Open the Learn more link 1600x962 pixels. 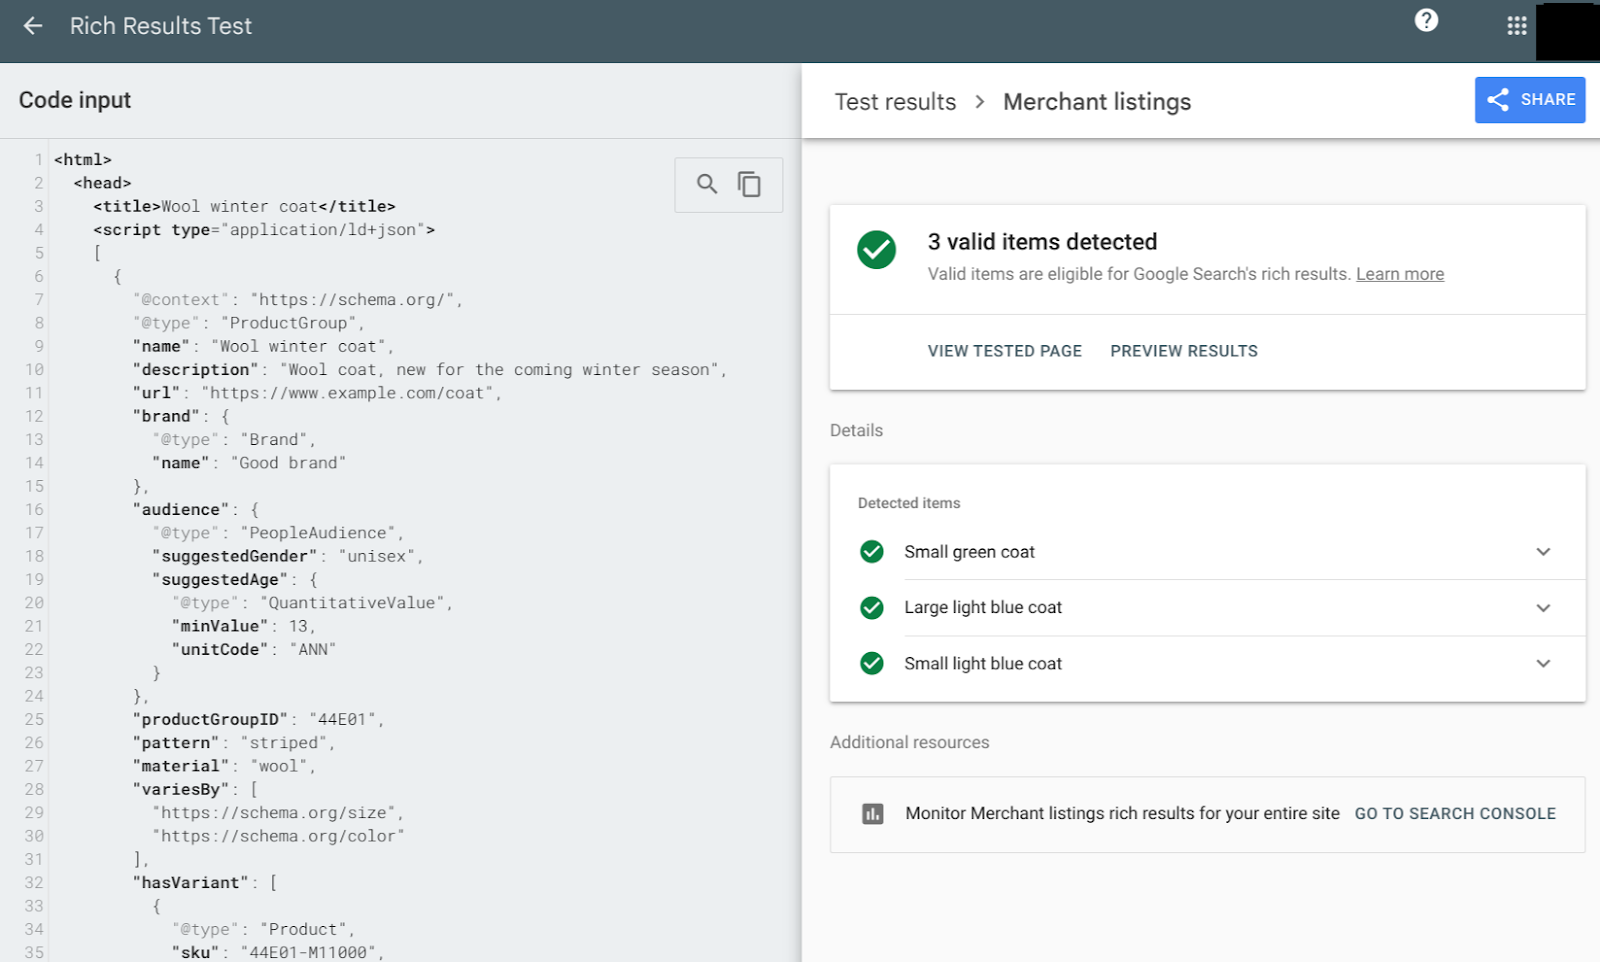1399,273
